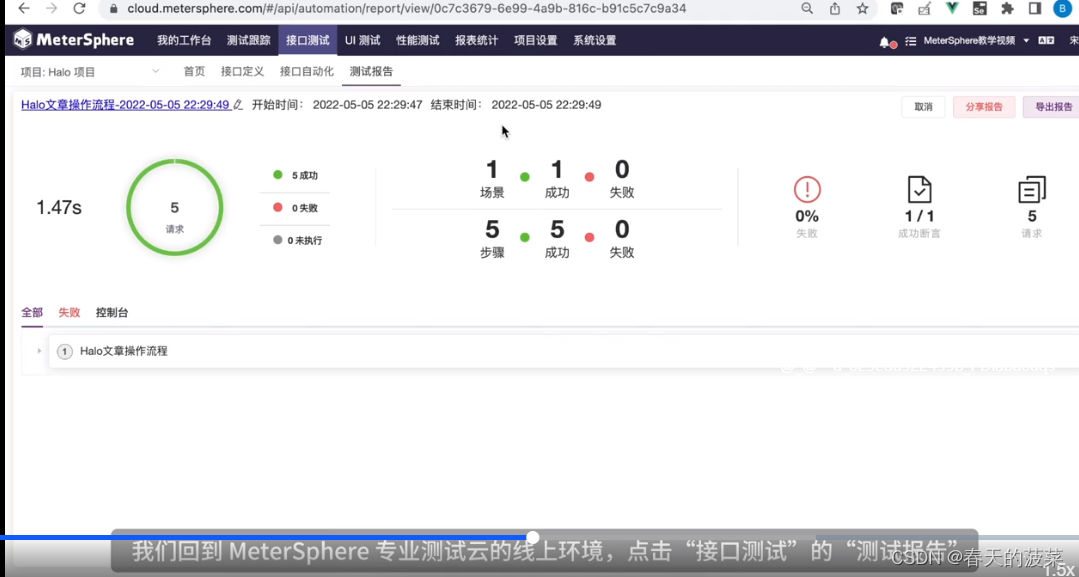
Task: Click the browser forward arrow
Action: 52,8
